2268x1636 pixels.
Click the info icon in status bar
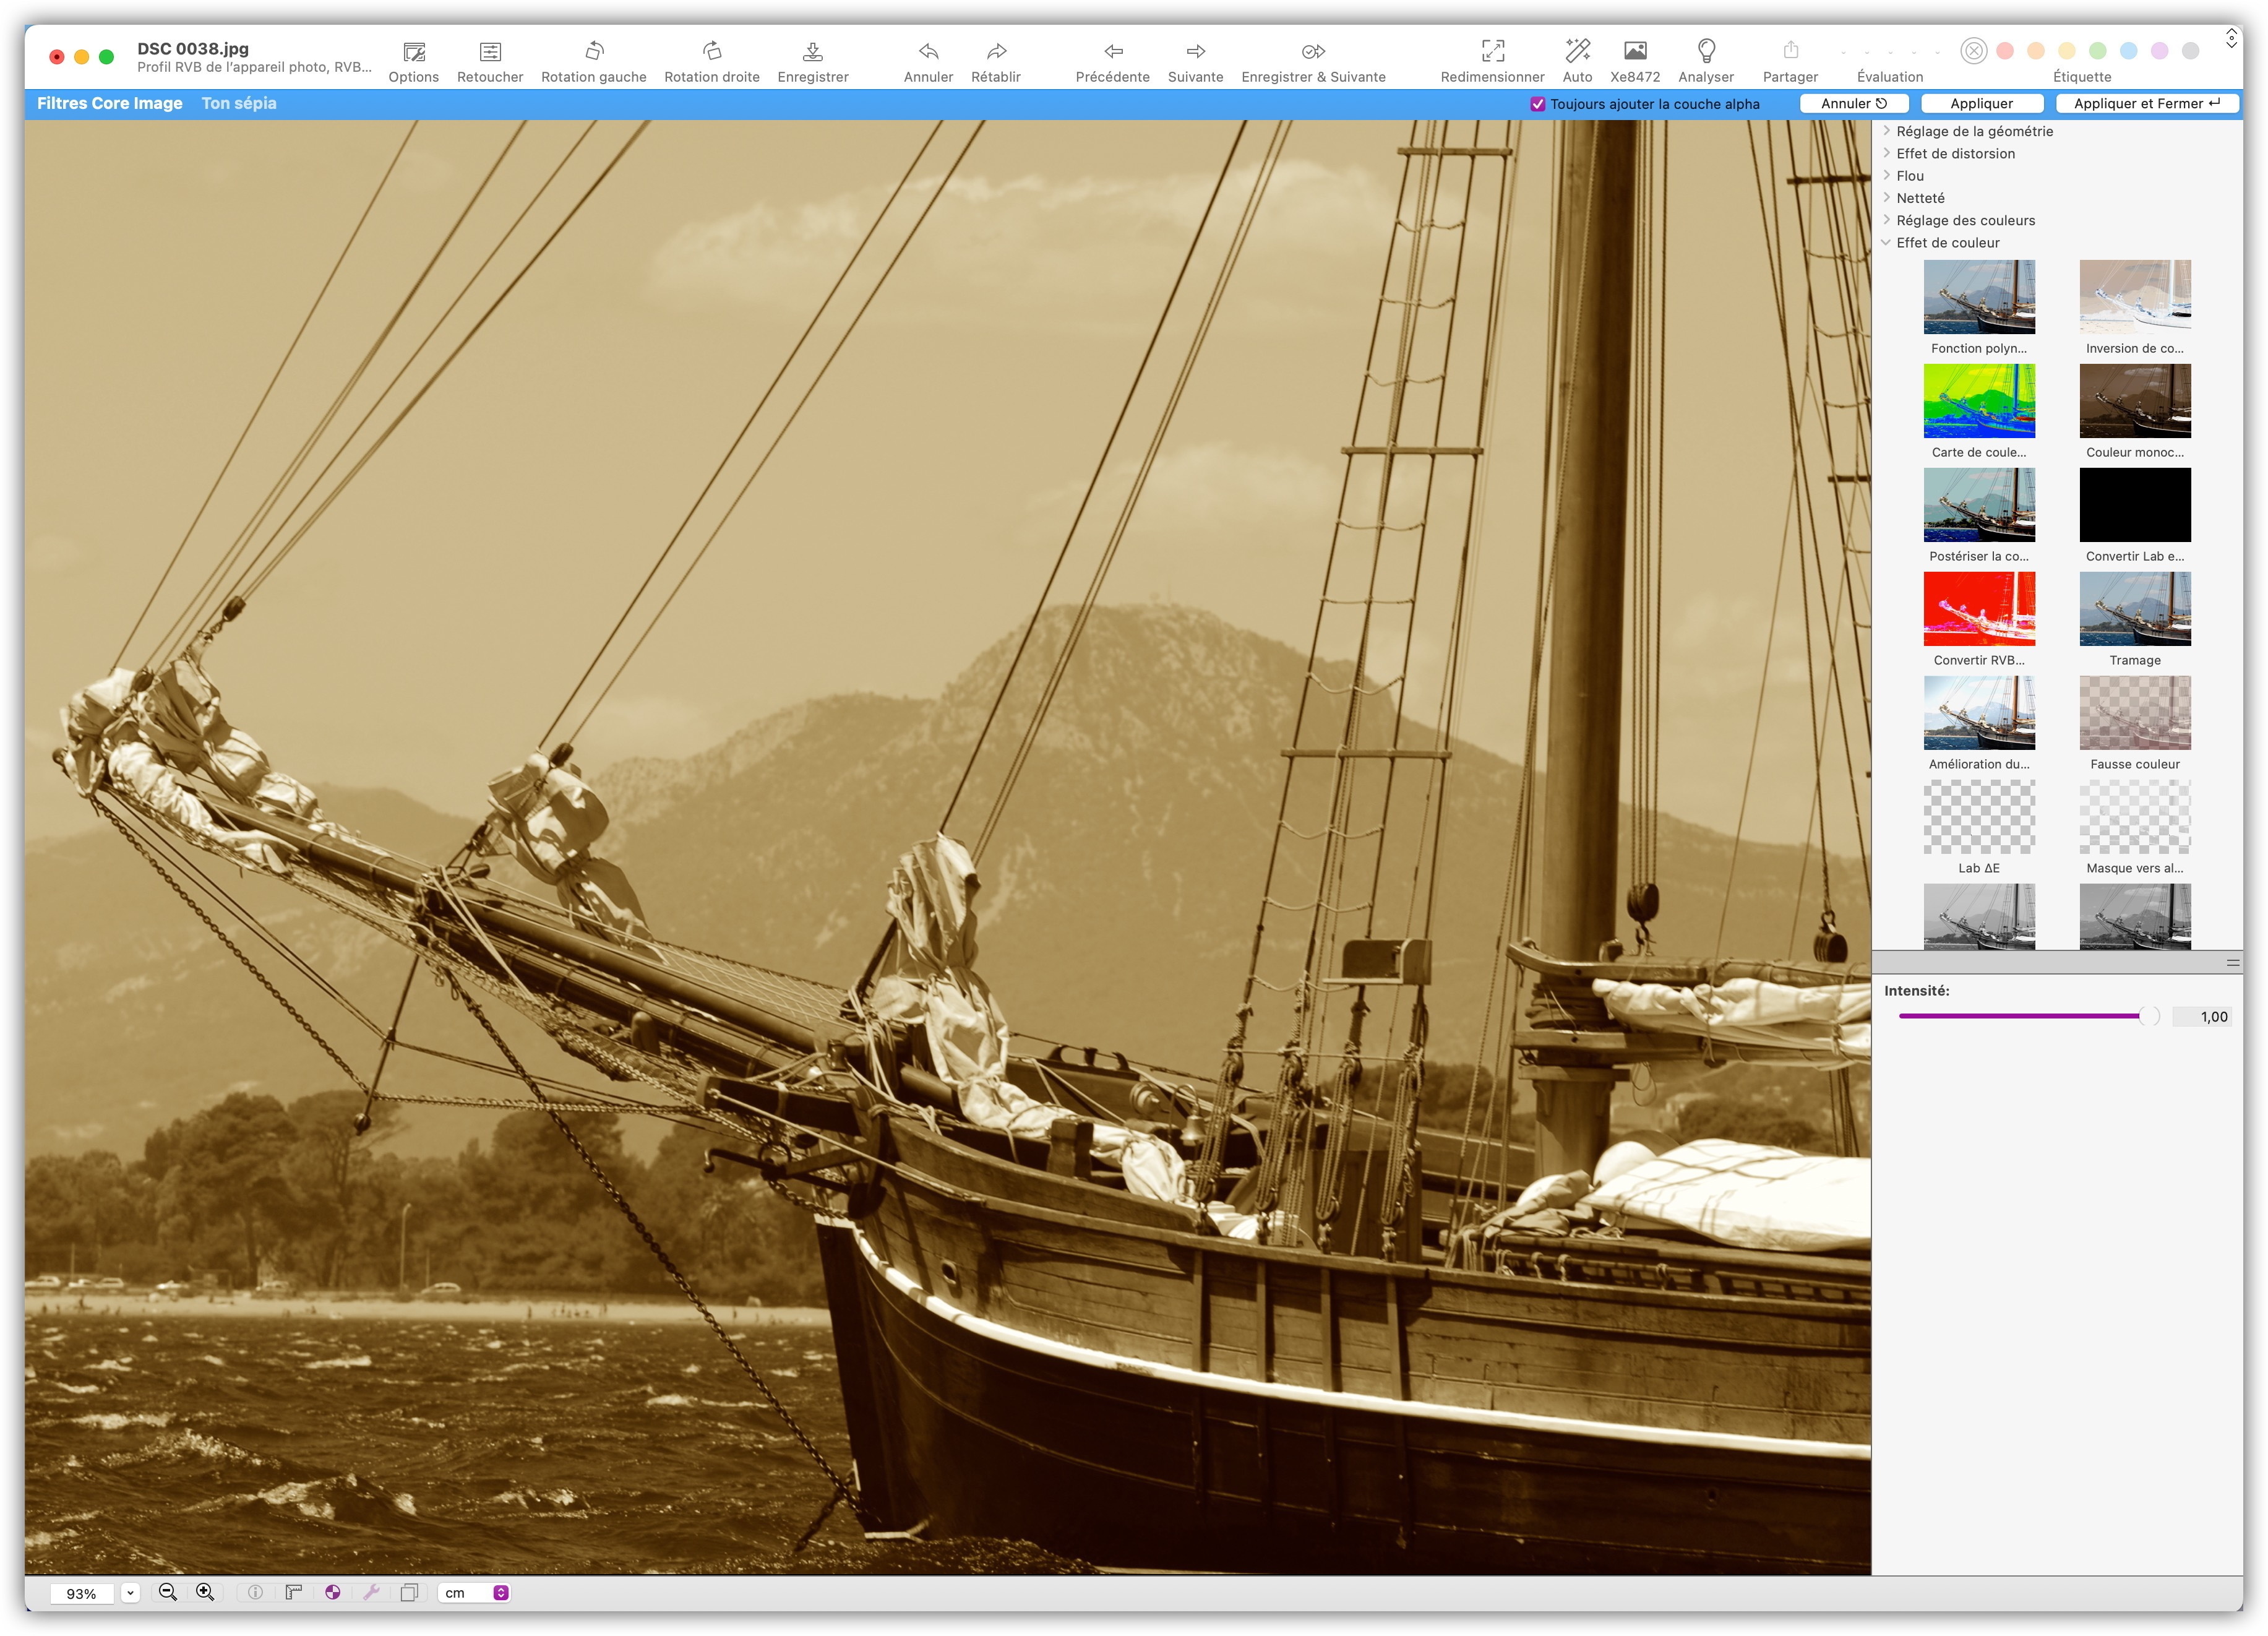click(x=255, y=1592)
